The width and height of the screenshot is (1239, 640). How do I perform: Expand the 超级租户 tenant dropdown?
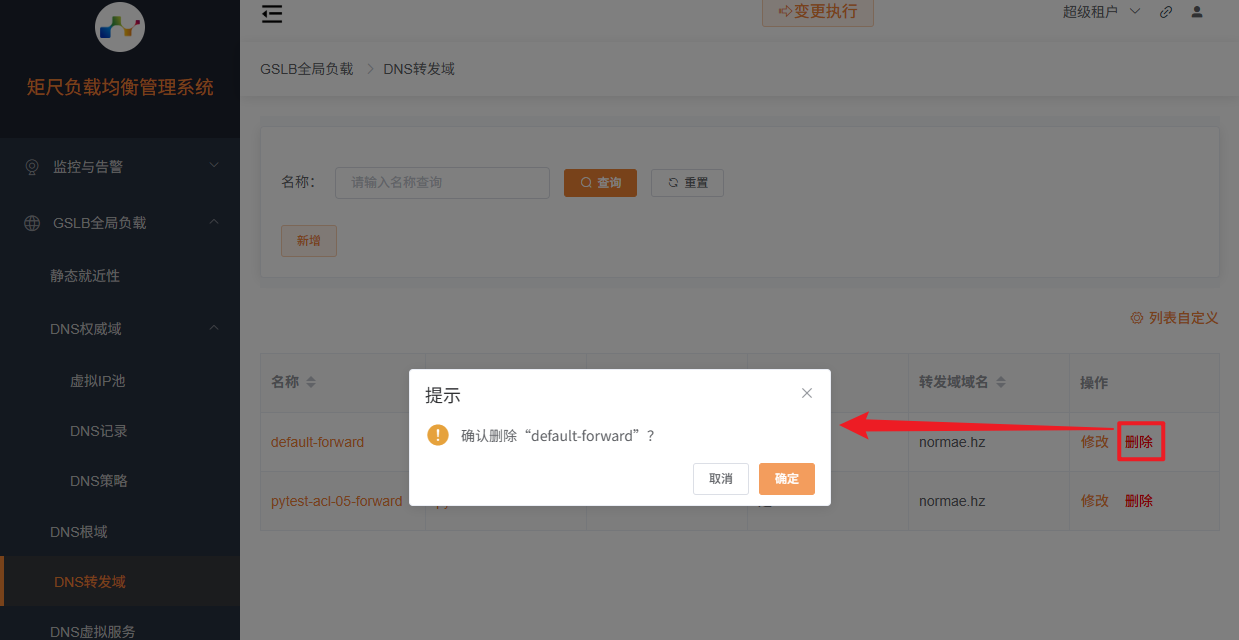(1101, 12)
